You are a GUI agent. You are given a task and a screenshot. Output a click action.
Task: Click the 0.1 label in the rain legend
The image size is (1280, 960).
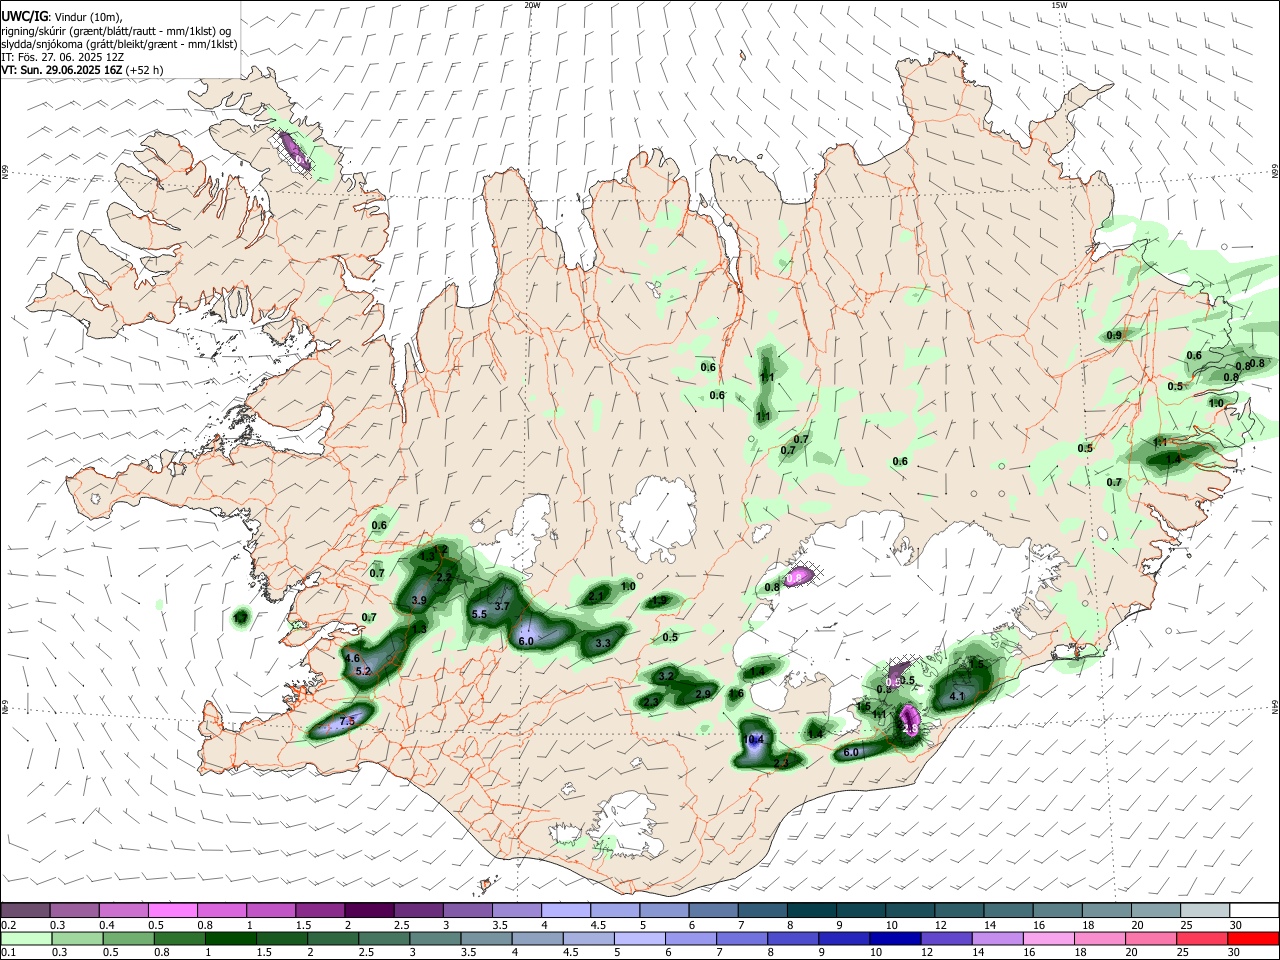coord(7,953)
